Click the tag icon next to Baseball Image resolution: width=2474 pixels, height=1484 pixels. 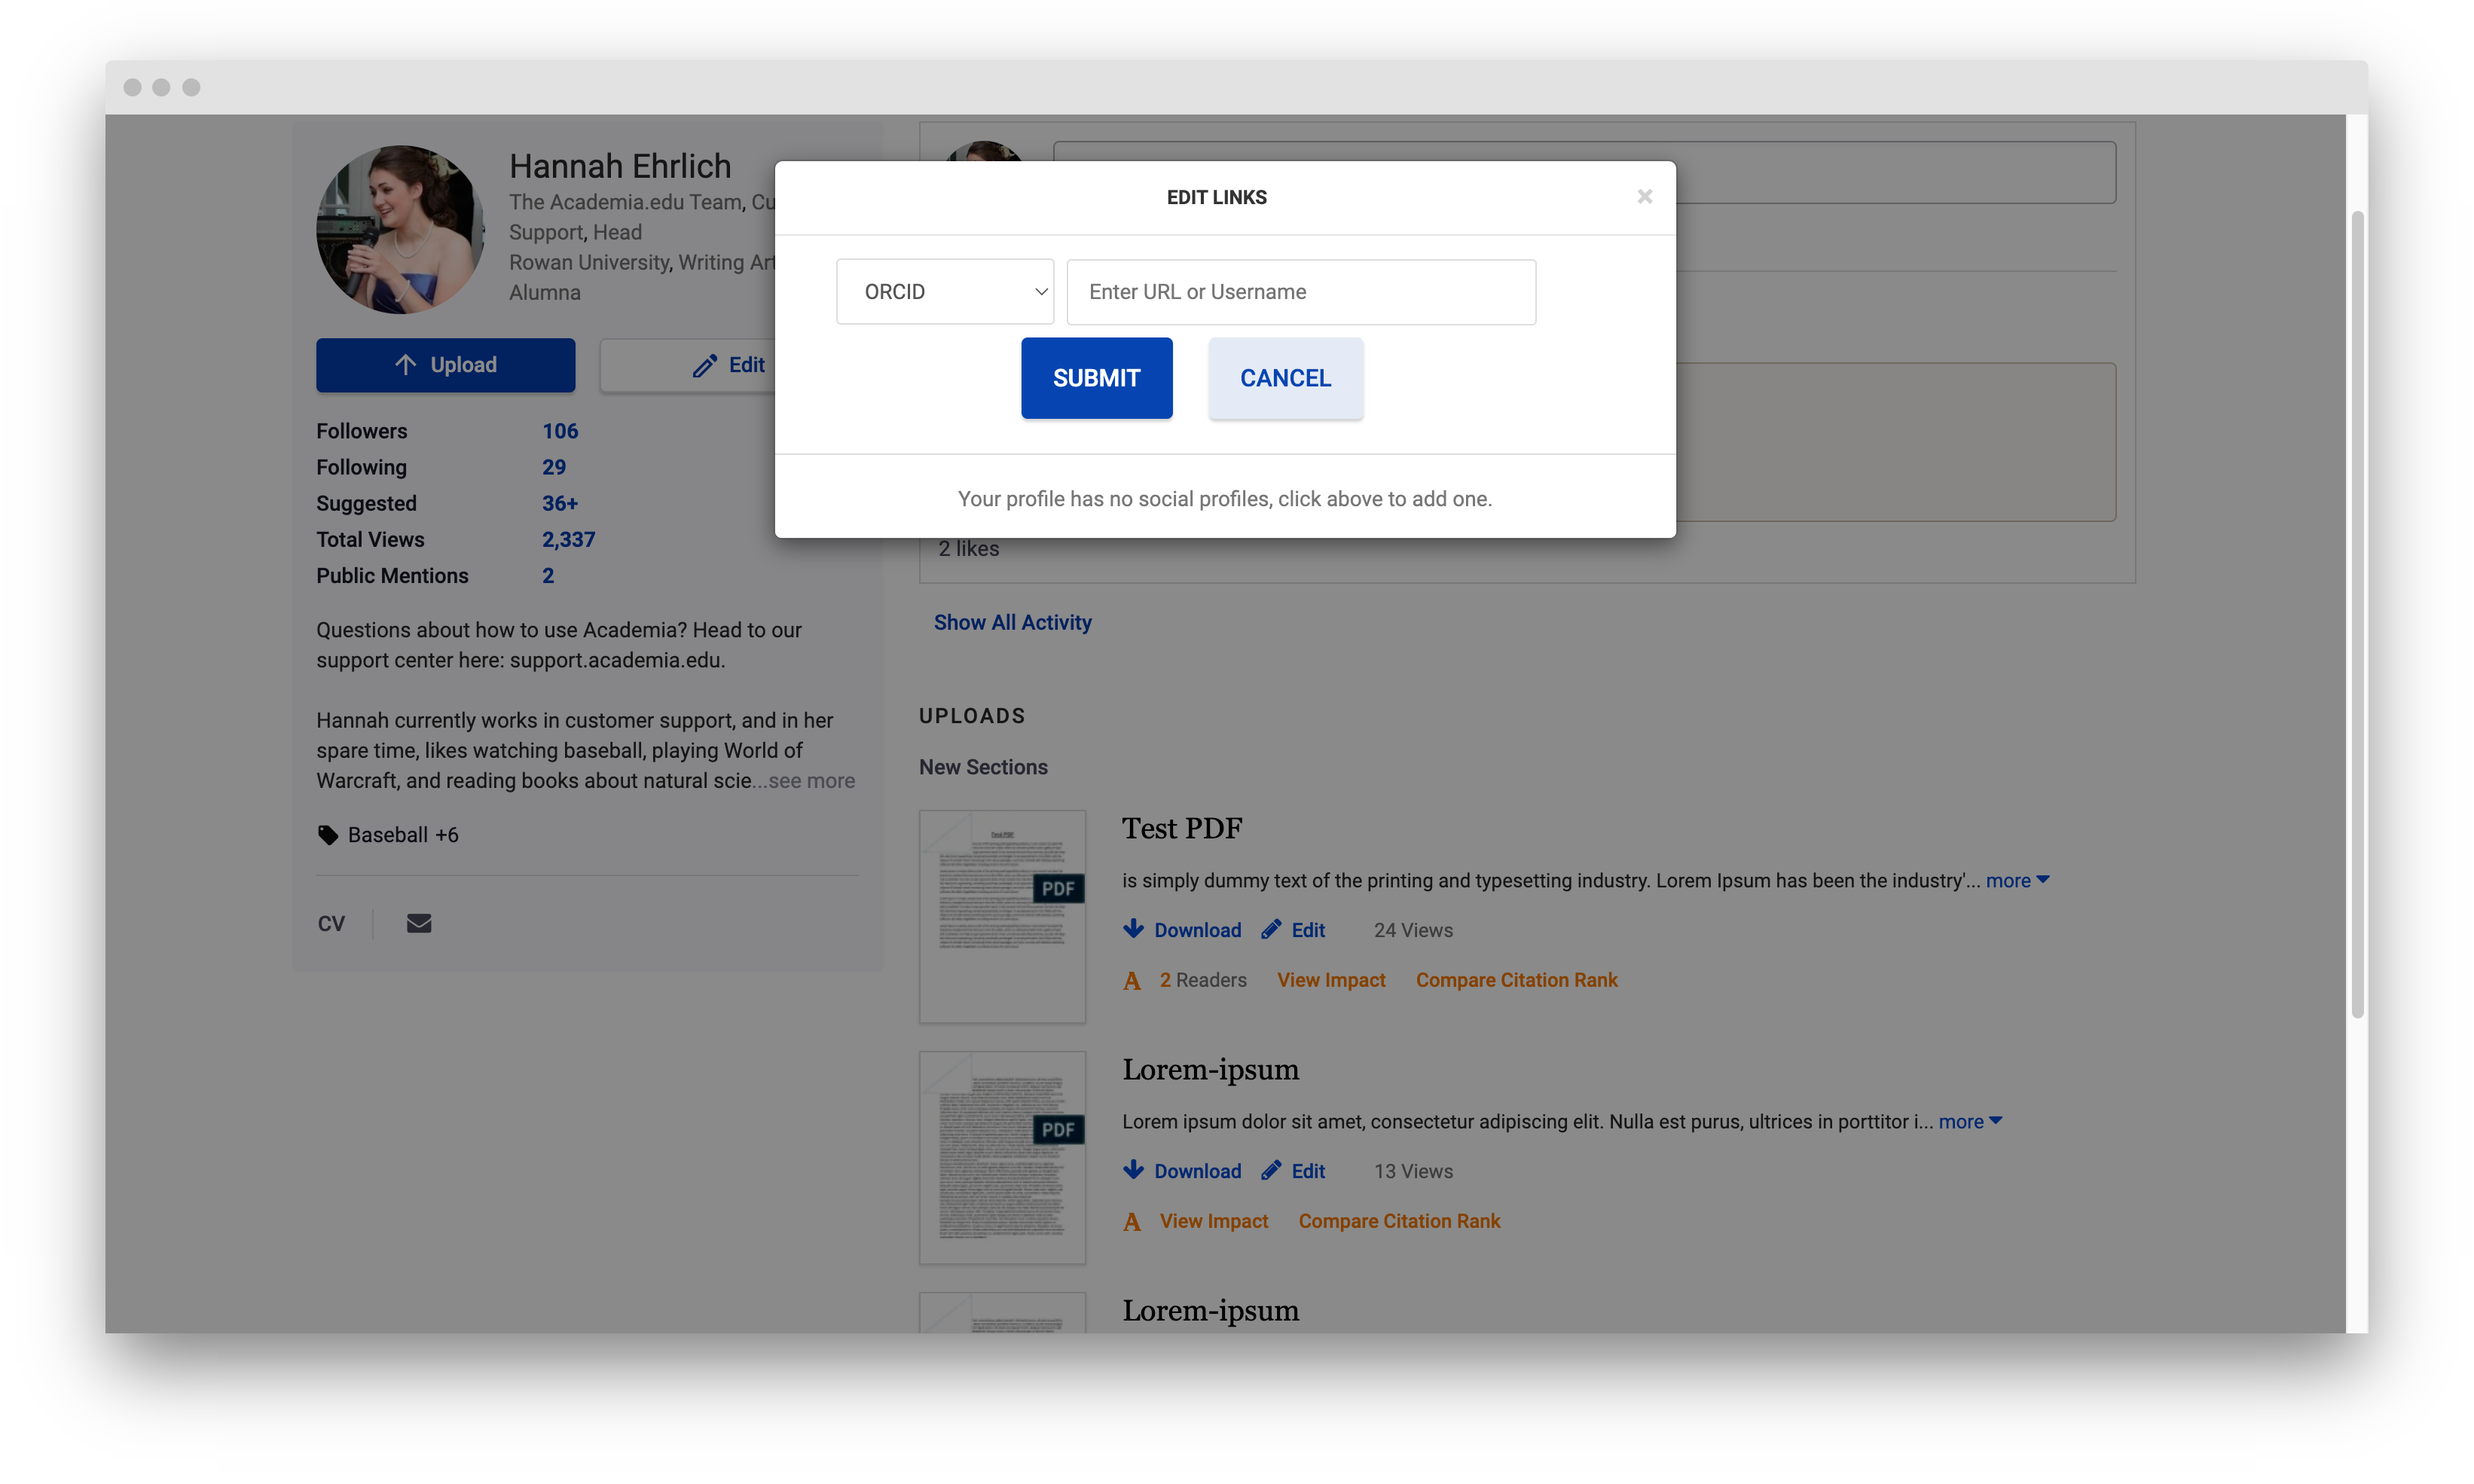tap(328, 834)
